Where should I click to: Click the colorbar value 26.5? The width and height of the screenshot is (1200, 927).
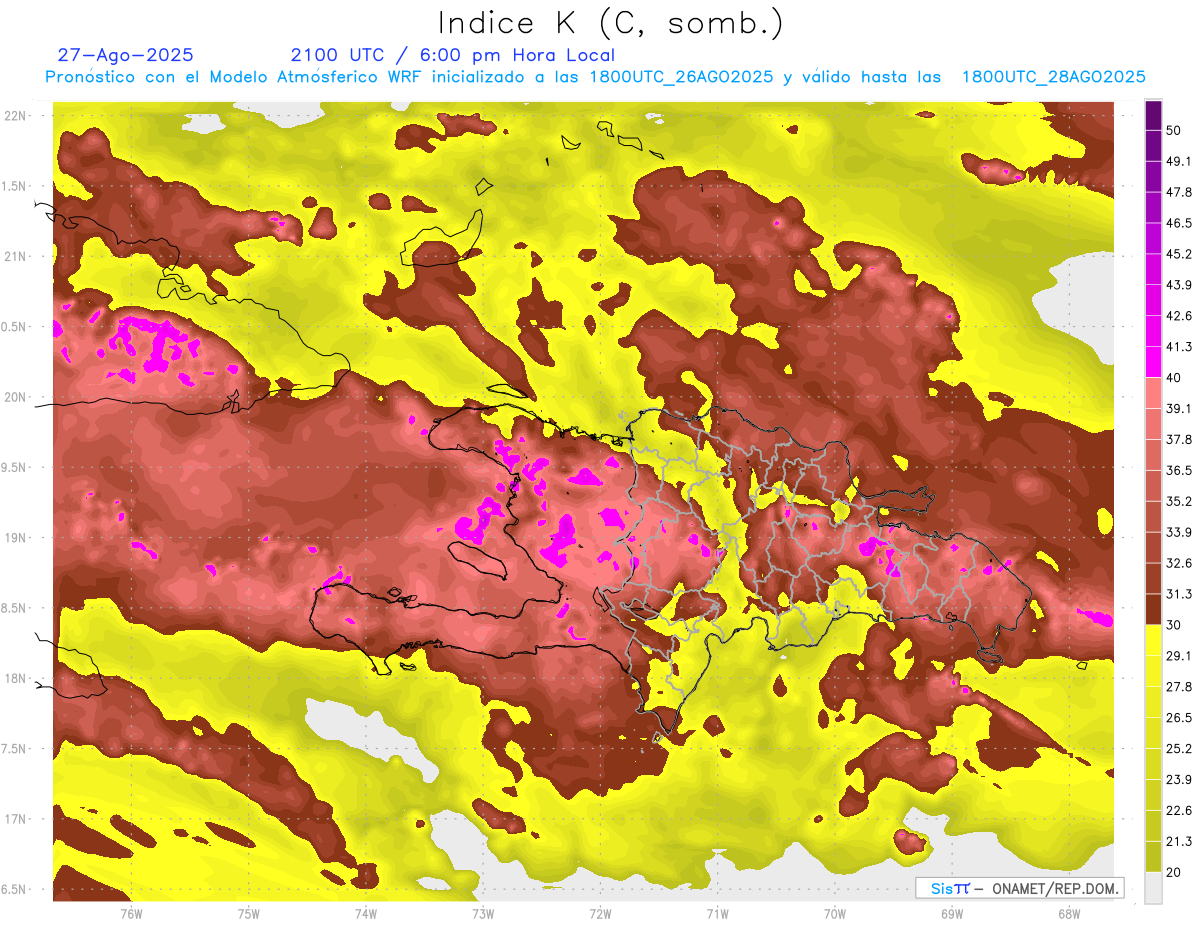pos(1178,718)
